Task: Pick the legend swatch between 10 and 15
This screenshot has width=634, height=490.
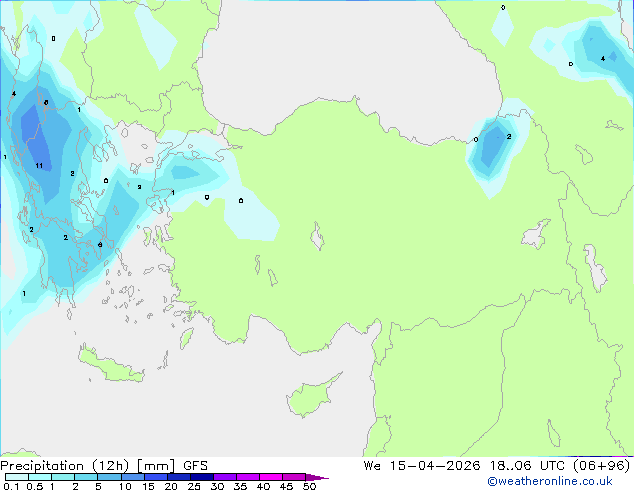Action: tap(132, 477)
